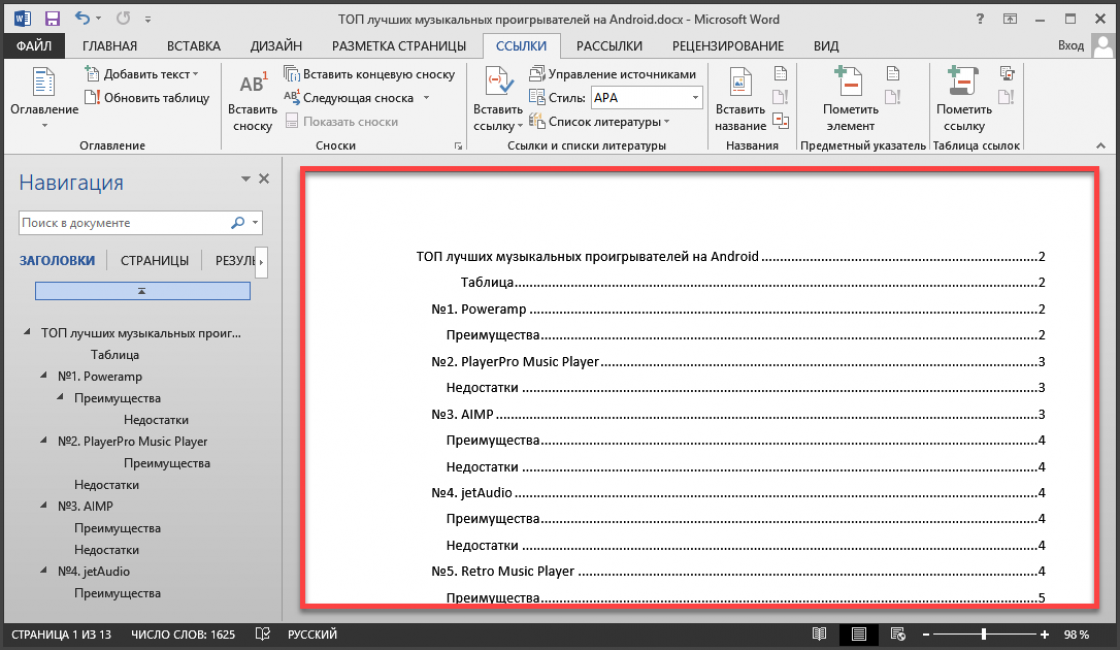
Task: Insert index icon in Предметный указатель group
Action: point(893,73)
